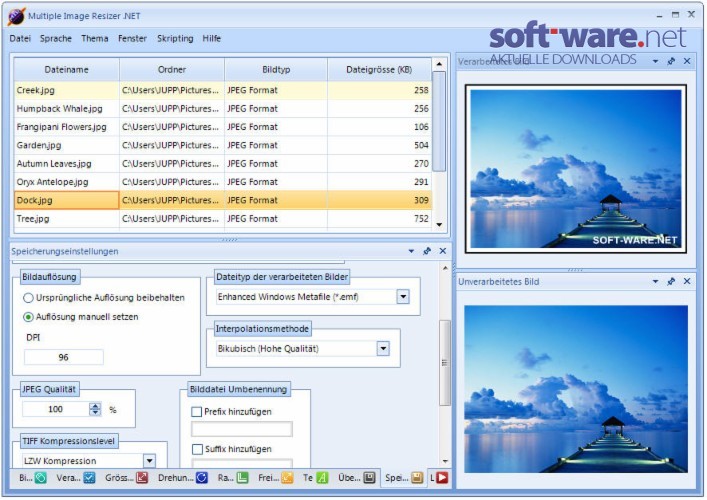Sort by Dateiname column header
707x500 pixels.
point(66,69)
